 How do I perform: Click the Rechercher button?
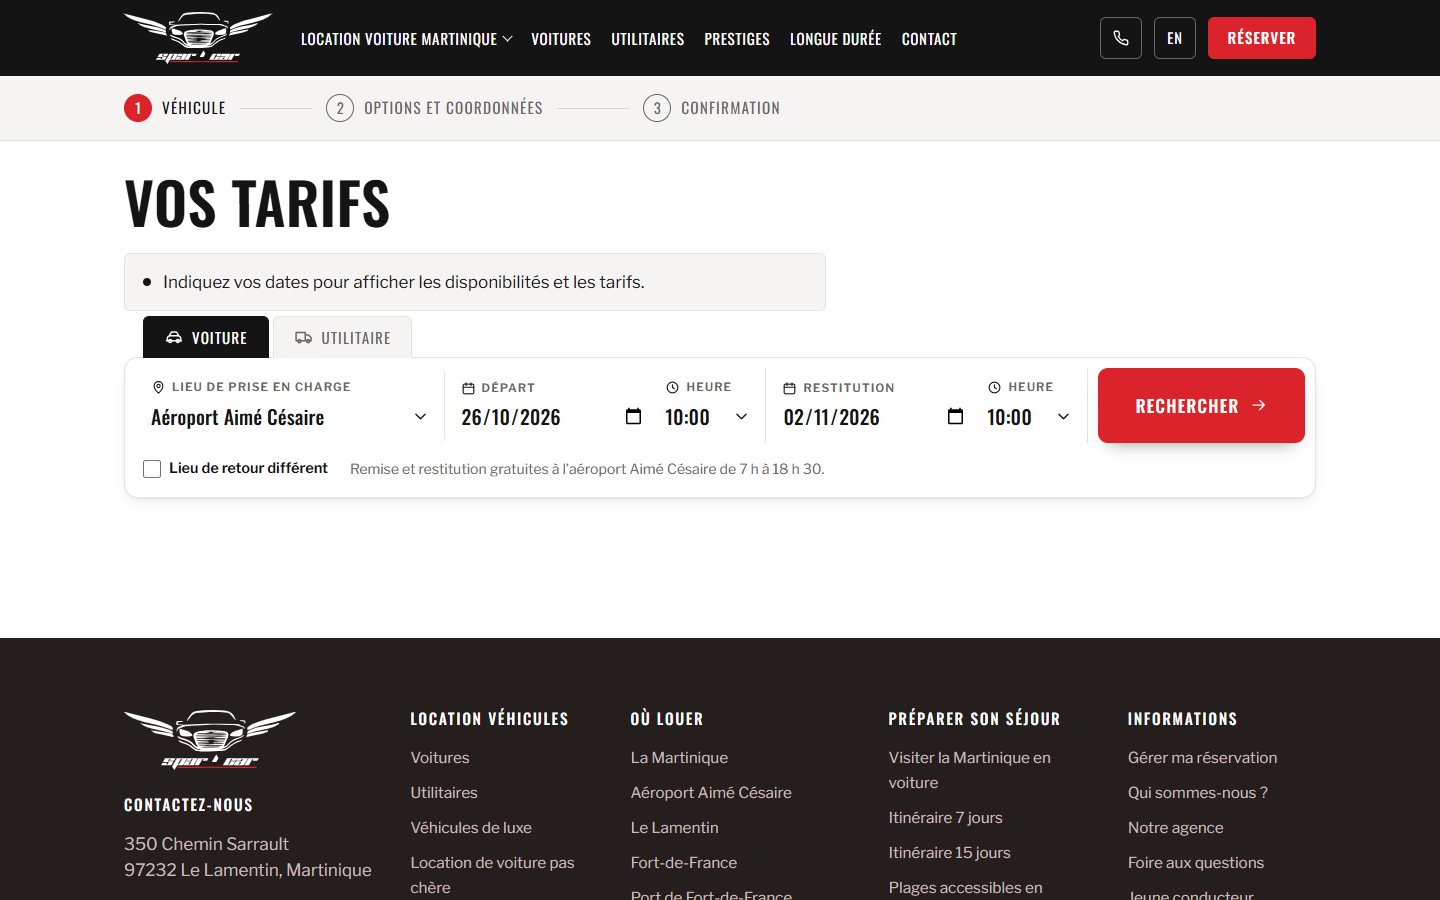1201,405
